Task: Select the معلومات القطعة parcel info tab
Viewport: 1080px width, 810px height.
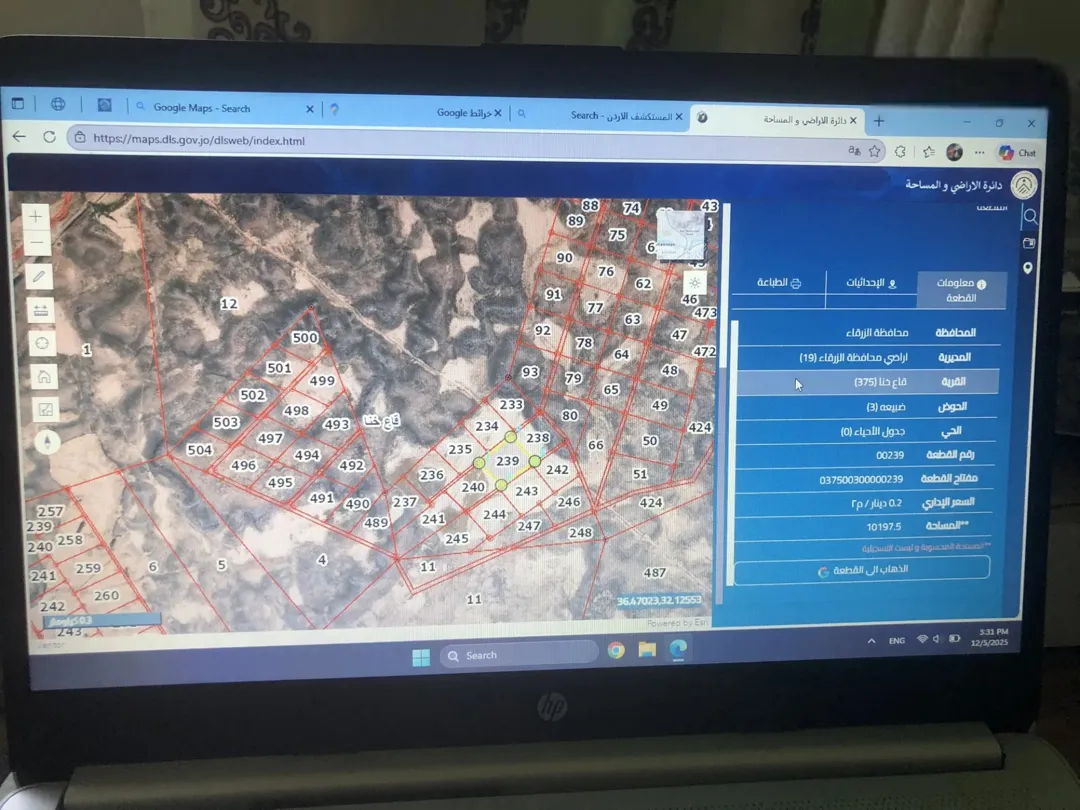Action: click(x=961, y=290)
